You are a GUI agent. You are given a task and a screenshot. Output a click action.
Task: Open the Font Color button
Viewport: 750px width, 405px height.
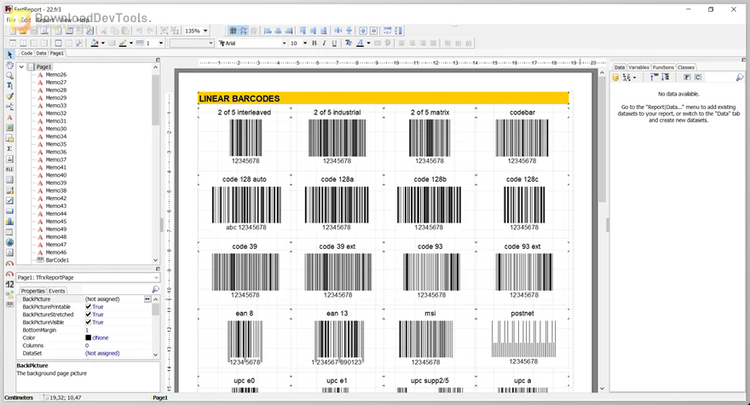360,43
